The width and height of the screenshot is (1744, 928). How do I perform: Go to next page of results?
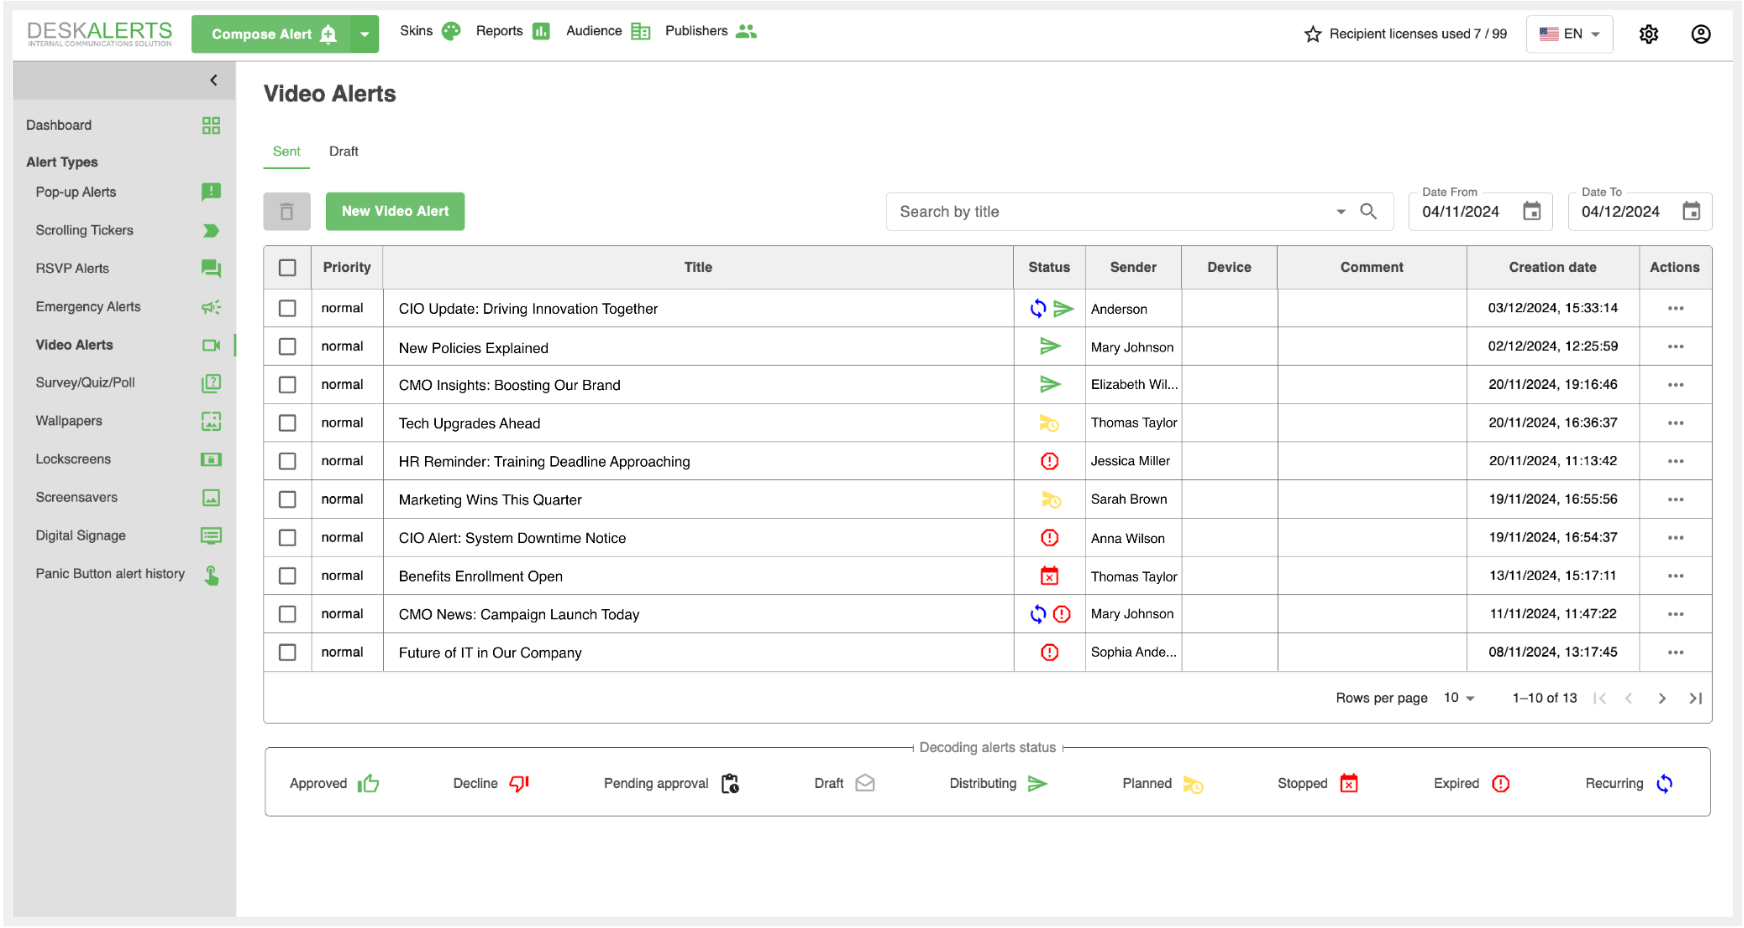tap(1661, 698)
